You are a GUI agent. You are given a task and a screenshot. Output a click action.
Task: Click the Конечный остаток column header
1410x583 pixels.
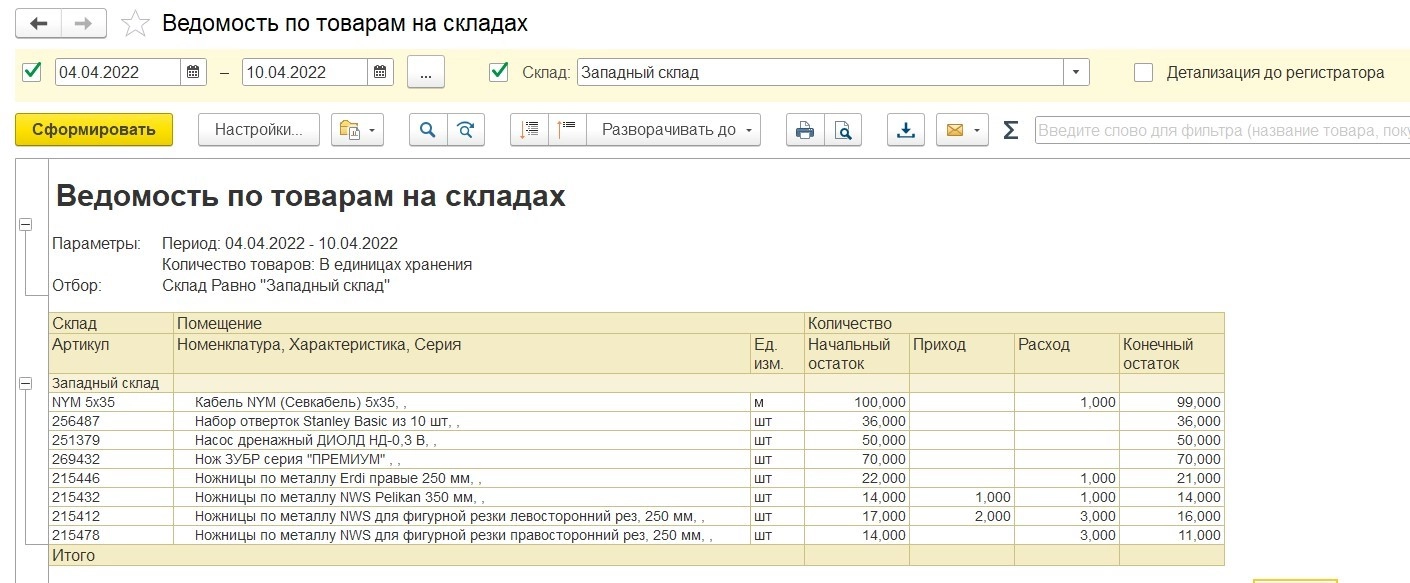click(x=1172, y=354)
